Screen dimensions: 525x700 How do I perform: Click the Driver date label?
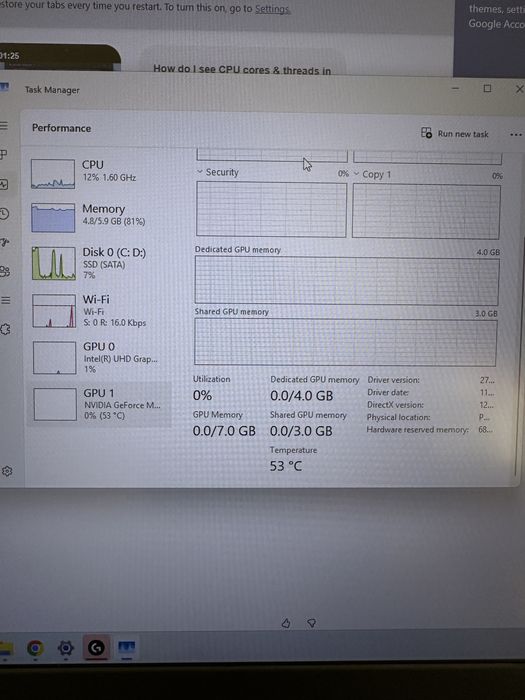point(388,392)
